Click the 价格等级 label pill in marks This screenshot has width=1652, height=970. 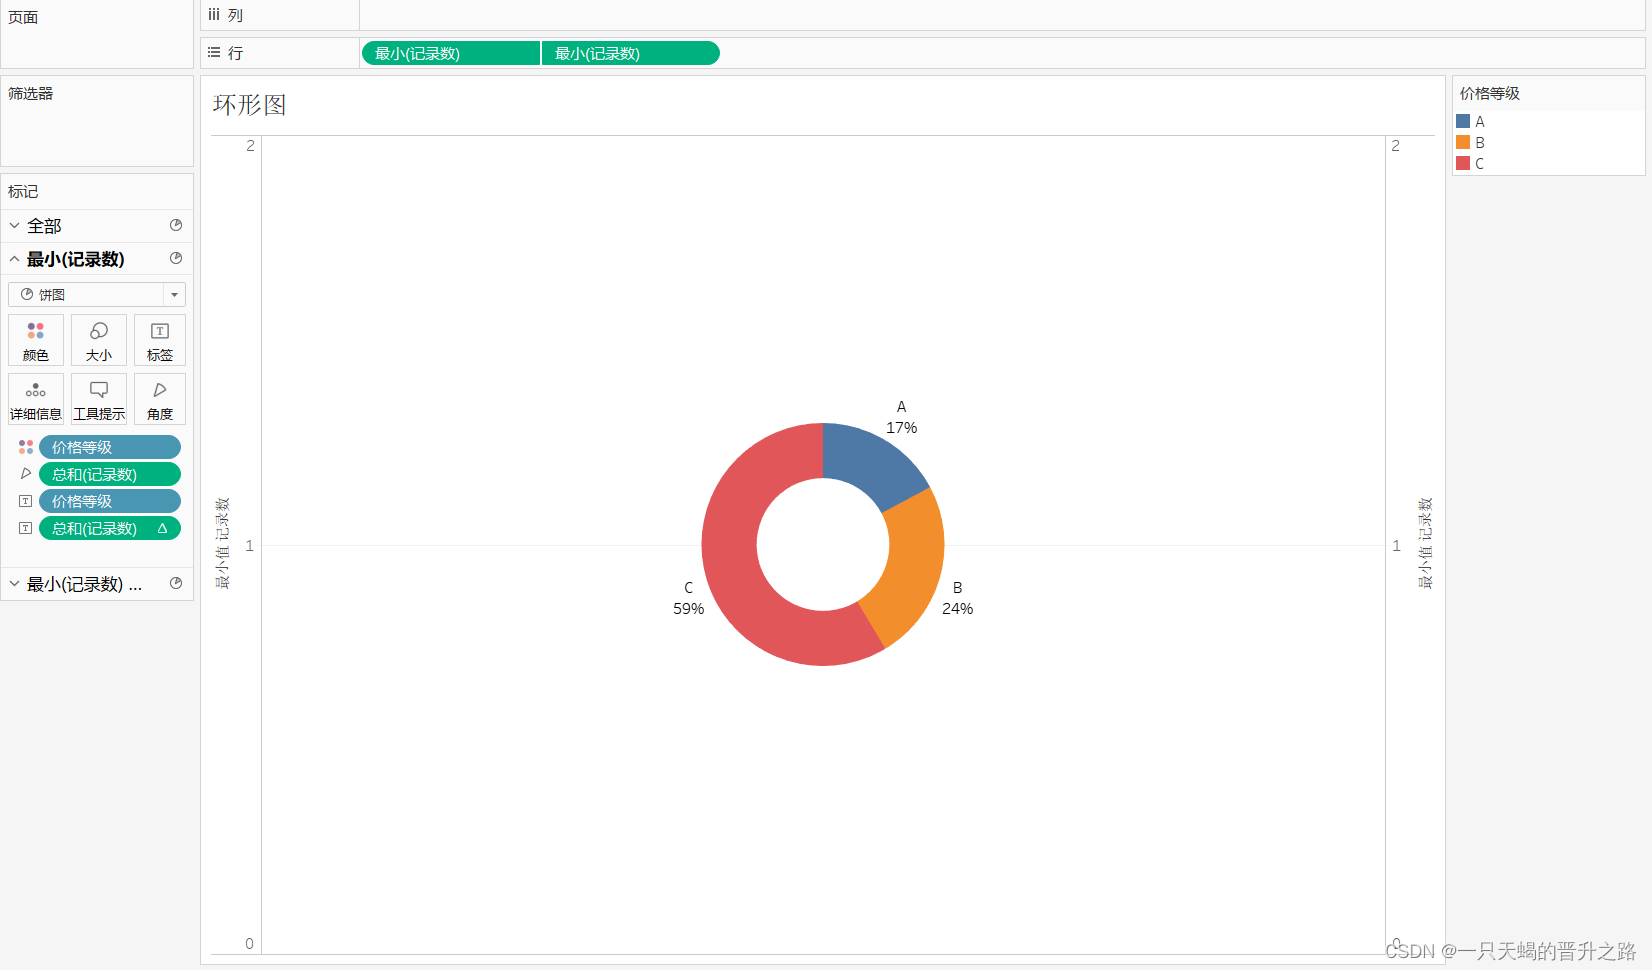(110, 501)
